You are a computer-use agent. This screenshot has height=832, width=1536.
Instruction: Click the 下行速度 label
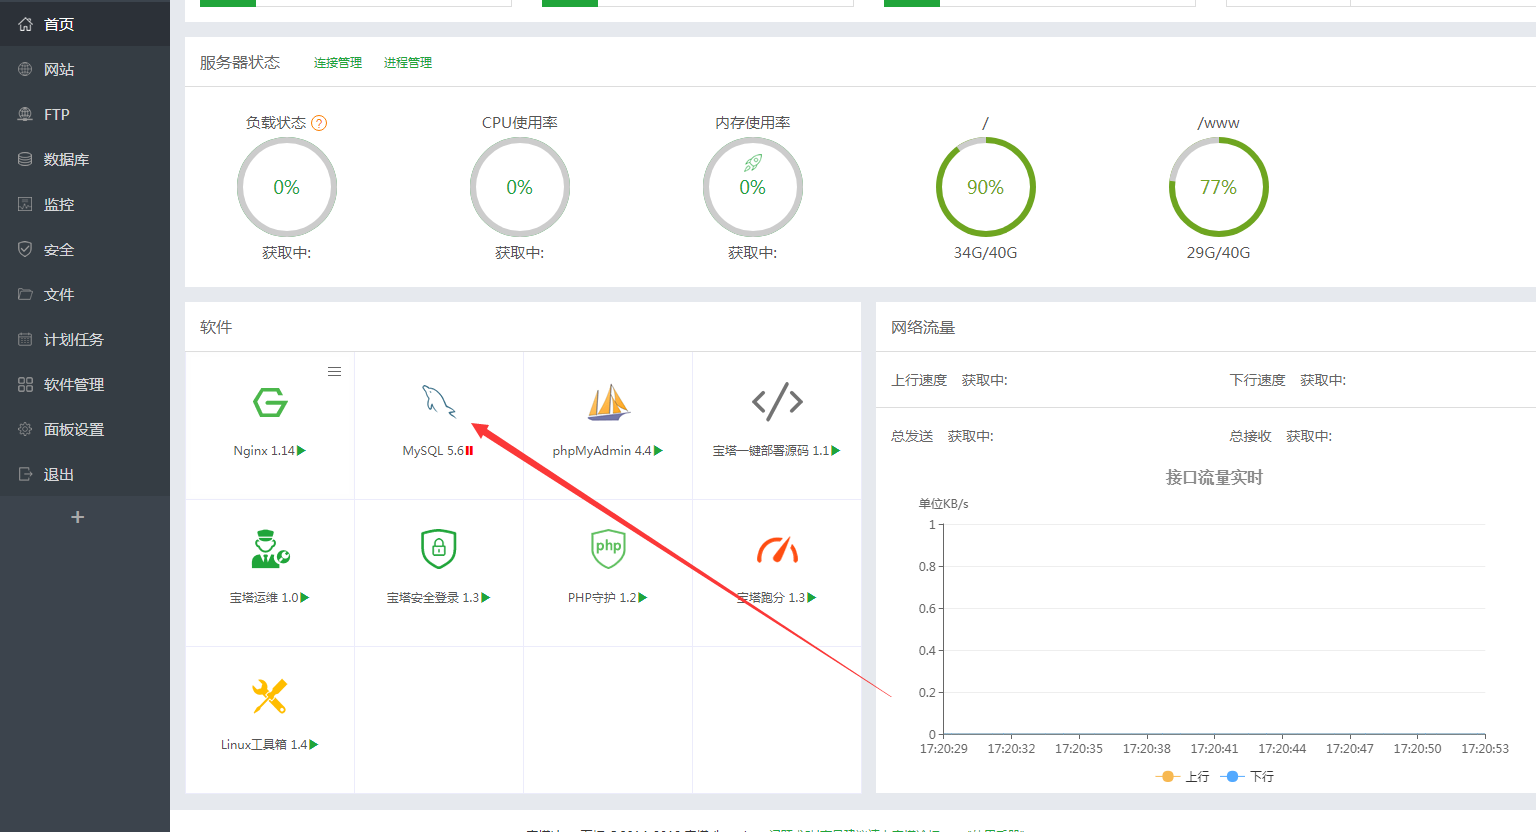(x=1257, y=380)
